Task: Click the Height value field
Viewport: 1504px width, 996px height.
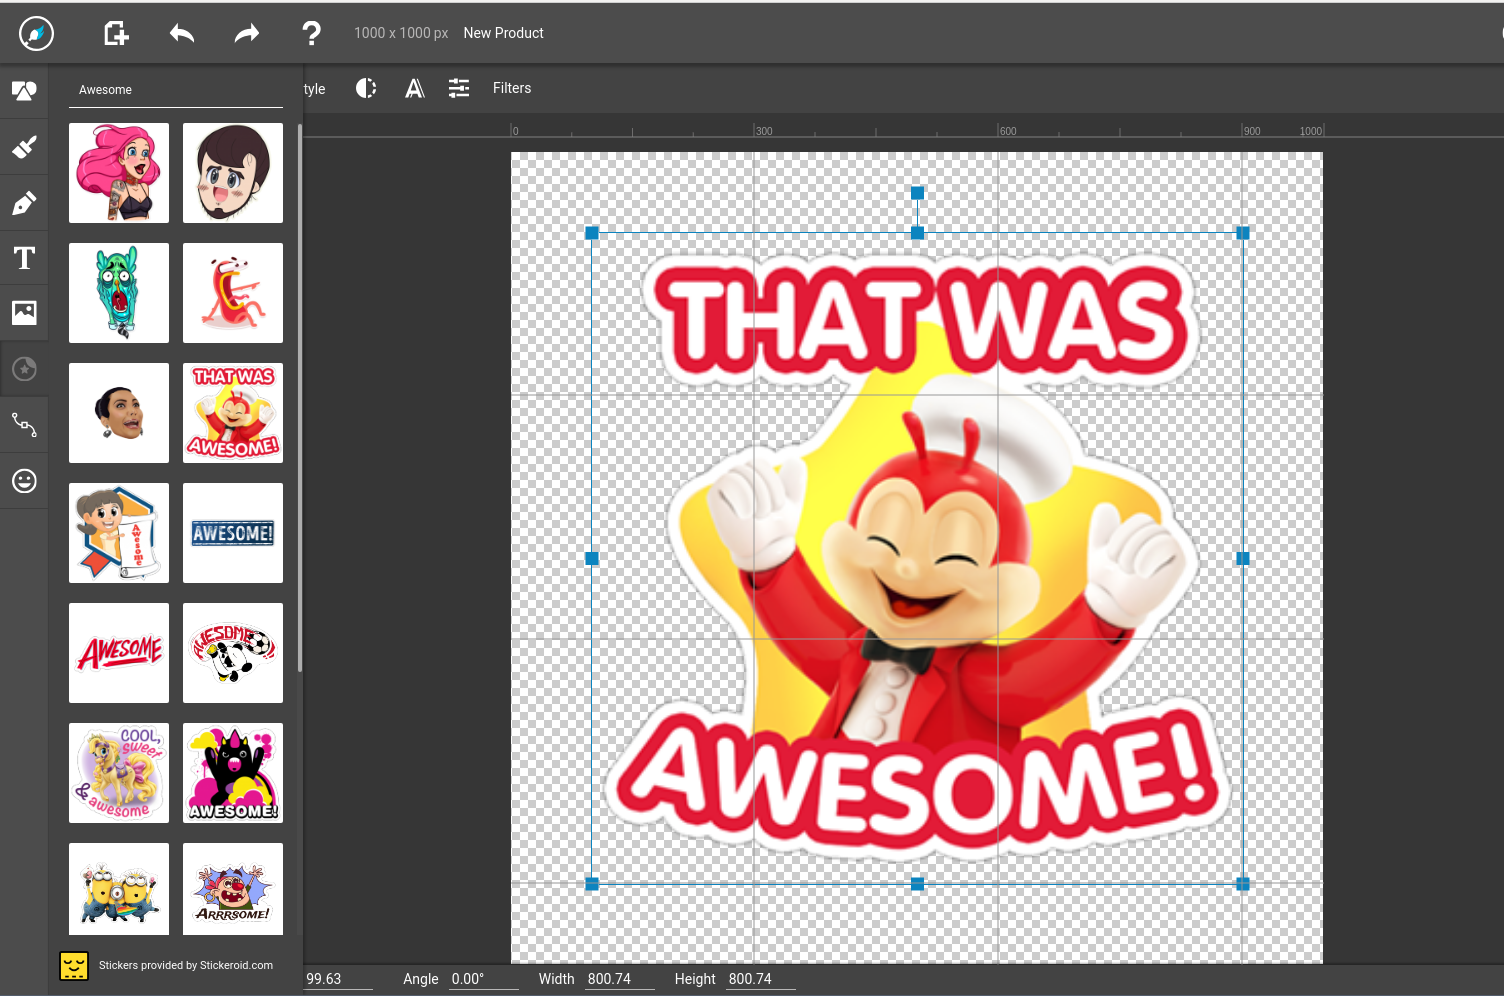Action: (761, 979)
